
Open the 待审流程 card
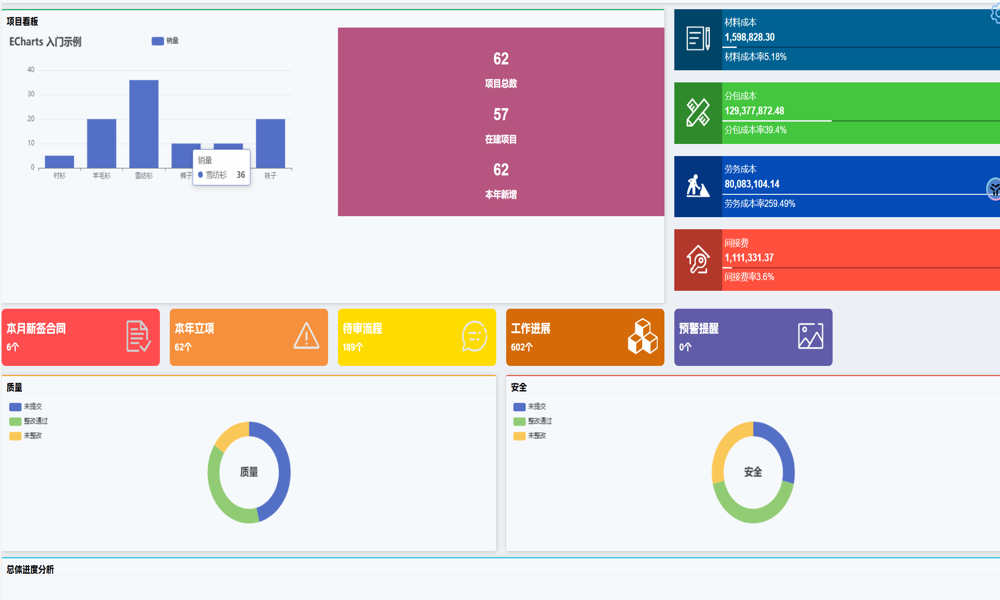416,337
